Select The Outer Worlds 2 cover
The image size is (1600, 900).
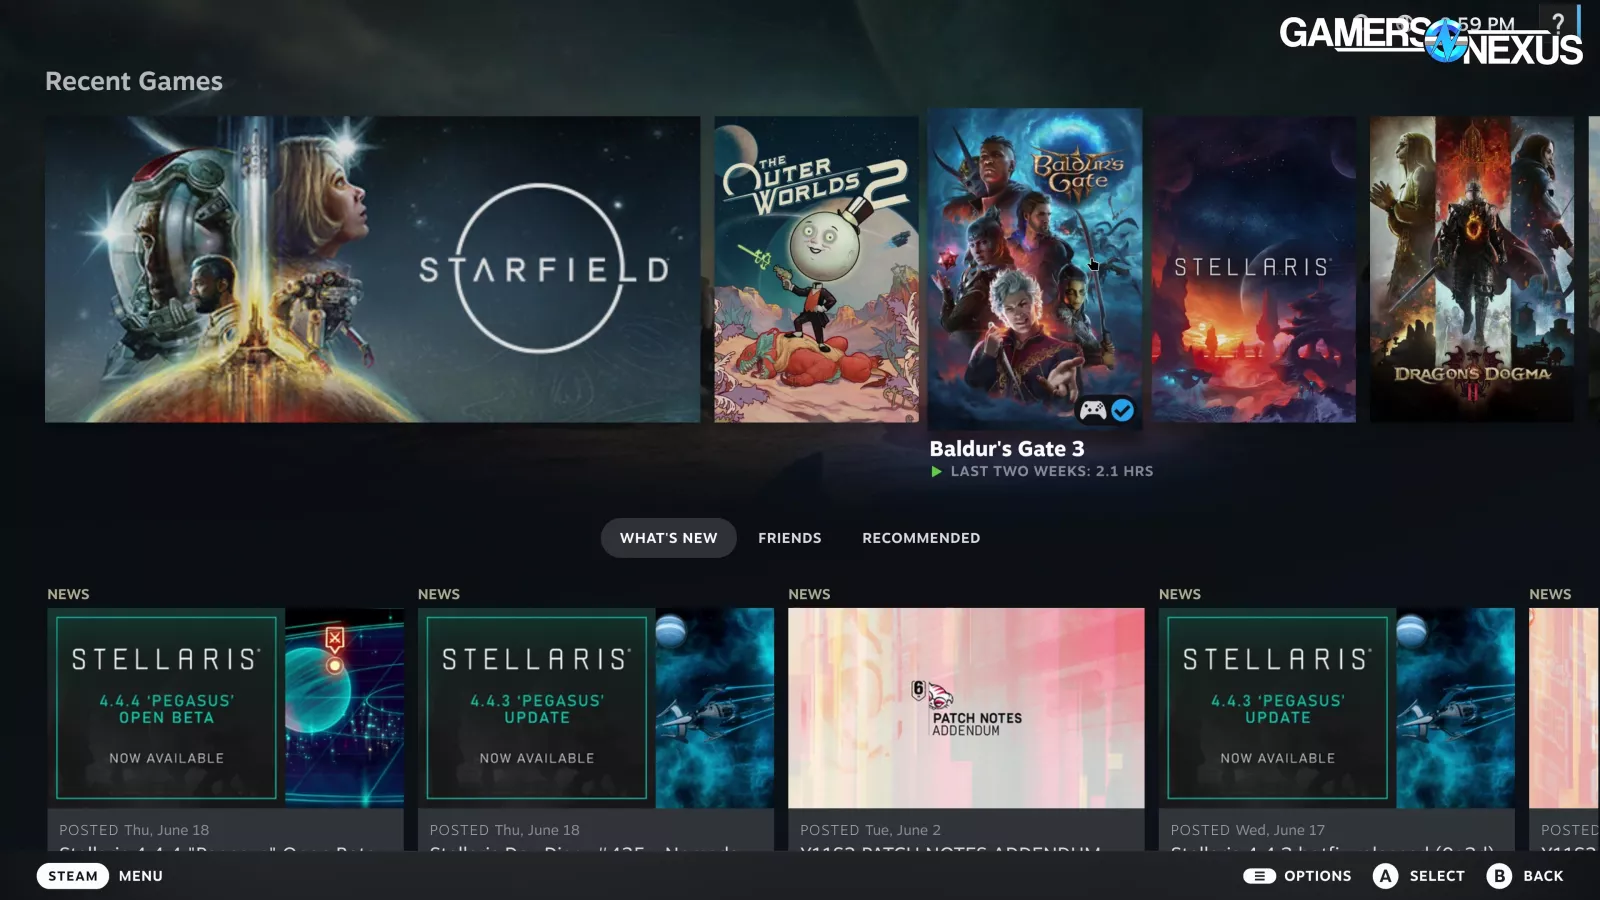point(816,269)
